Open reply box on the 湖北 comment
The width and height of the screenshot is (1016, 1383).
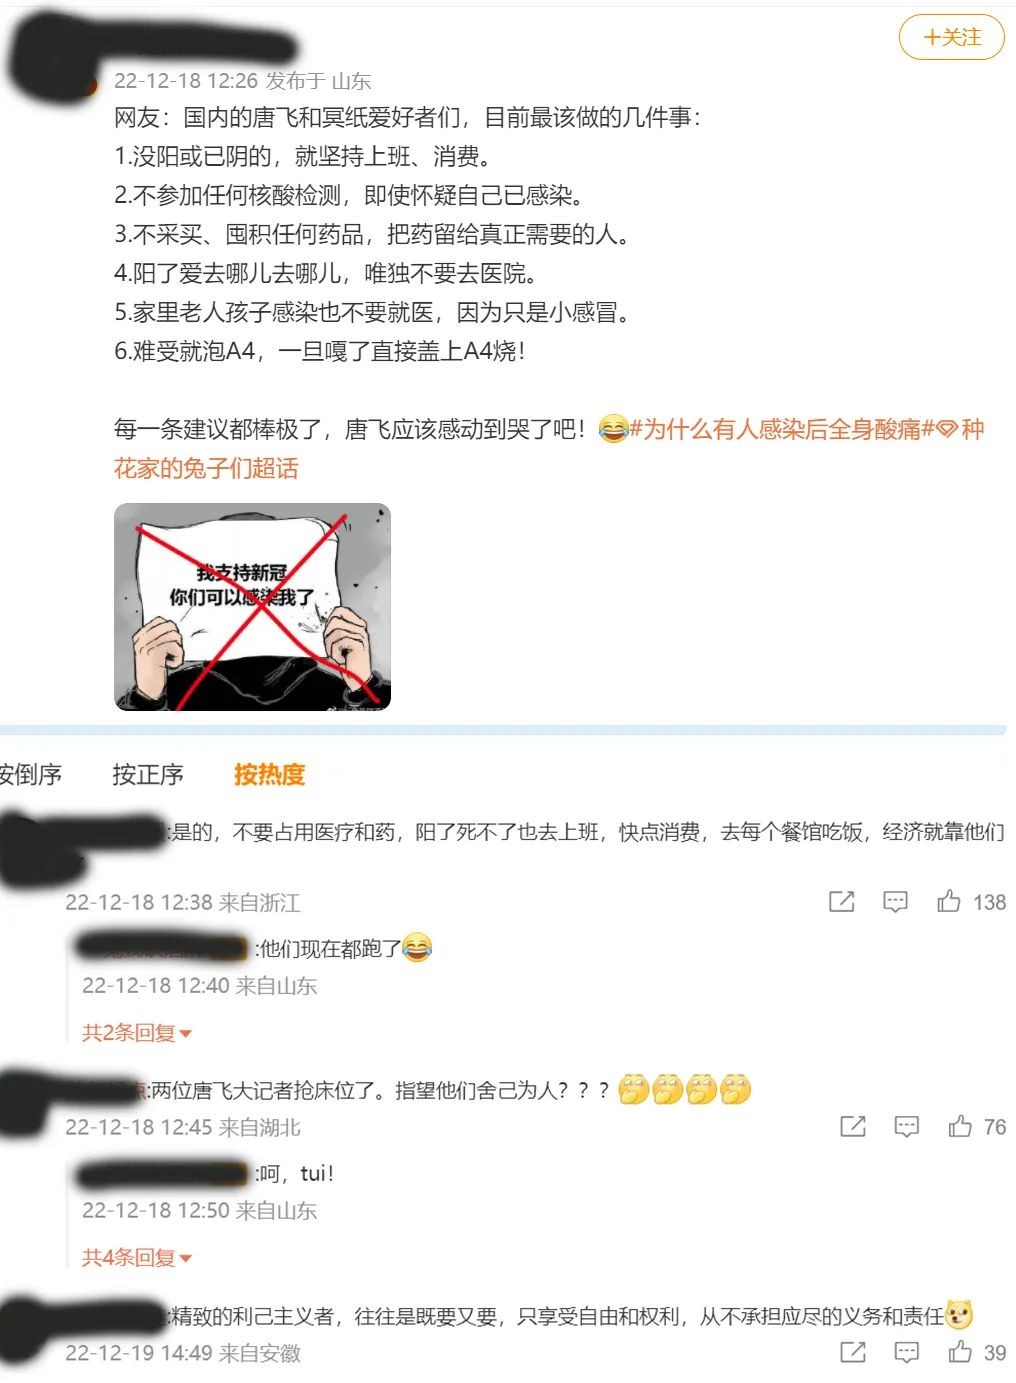click(x=906, y=1127)
